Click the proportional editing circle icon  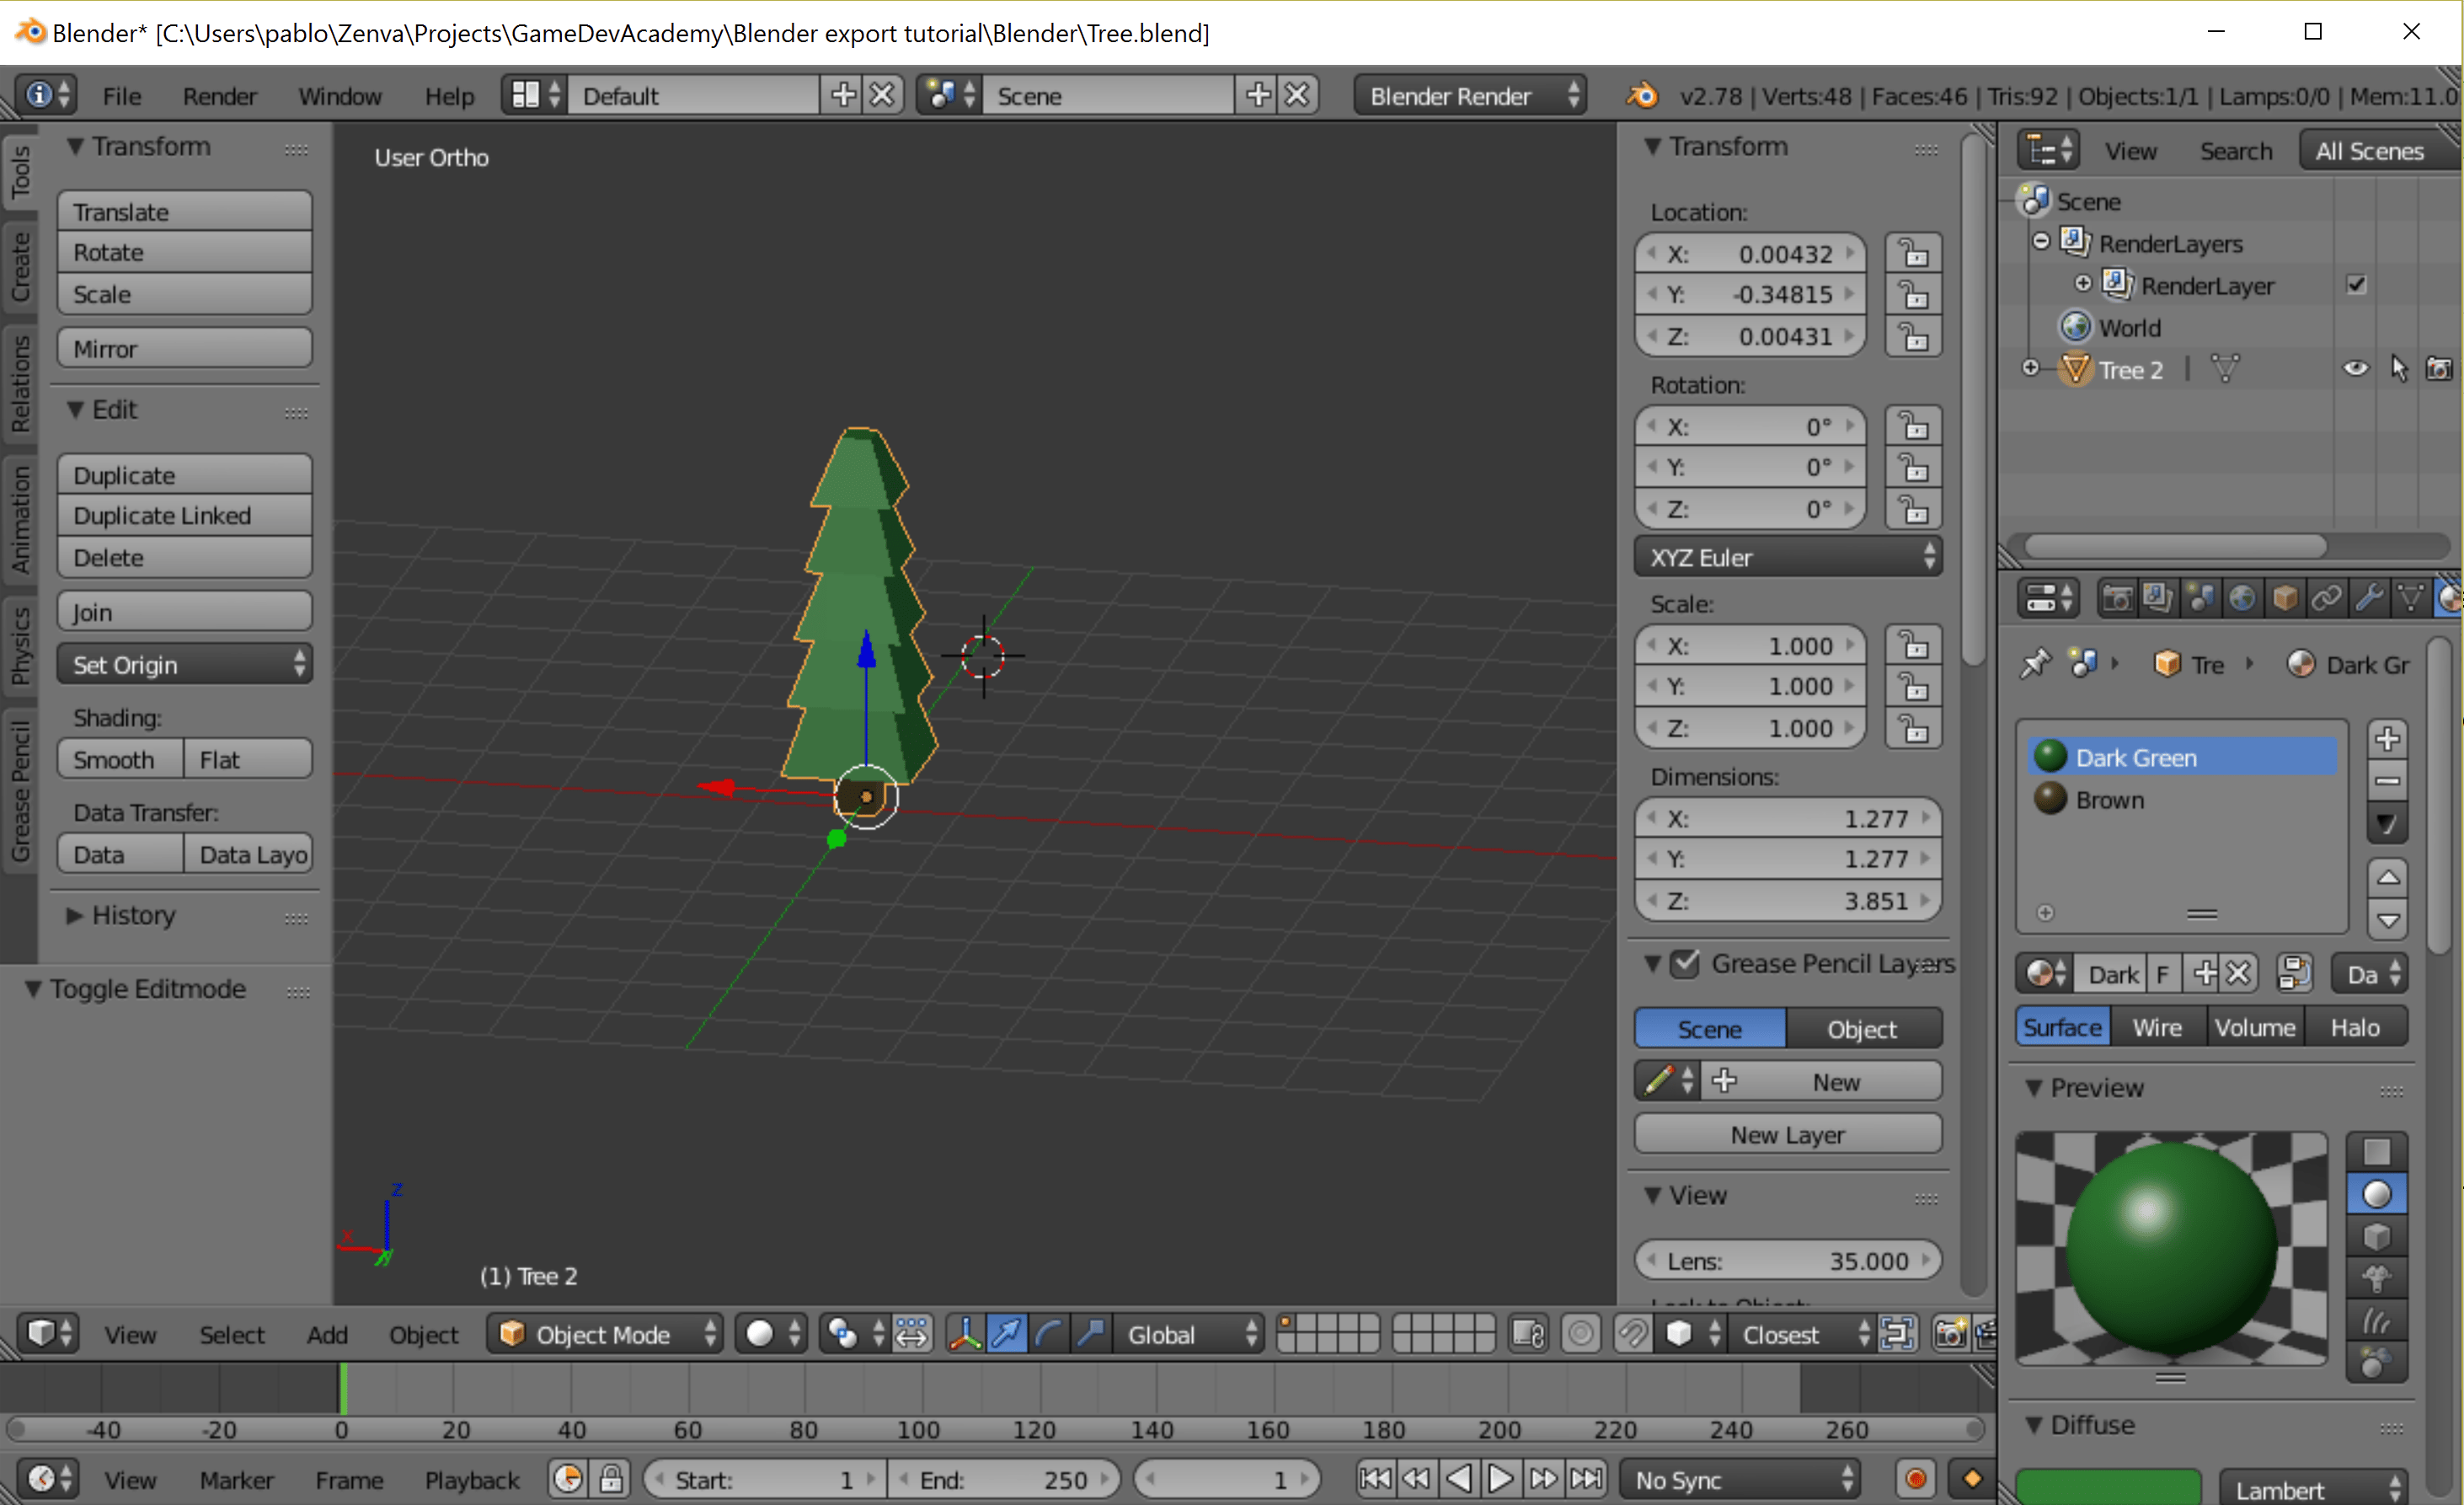[1581, 1334]
